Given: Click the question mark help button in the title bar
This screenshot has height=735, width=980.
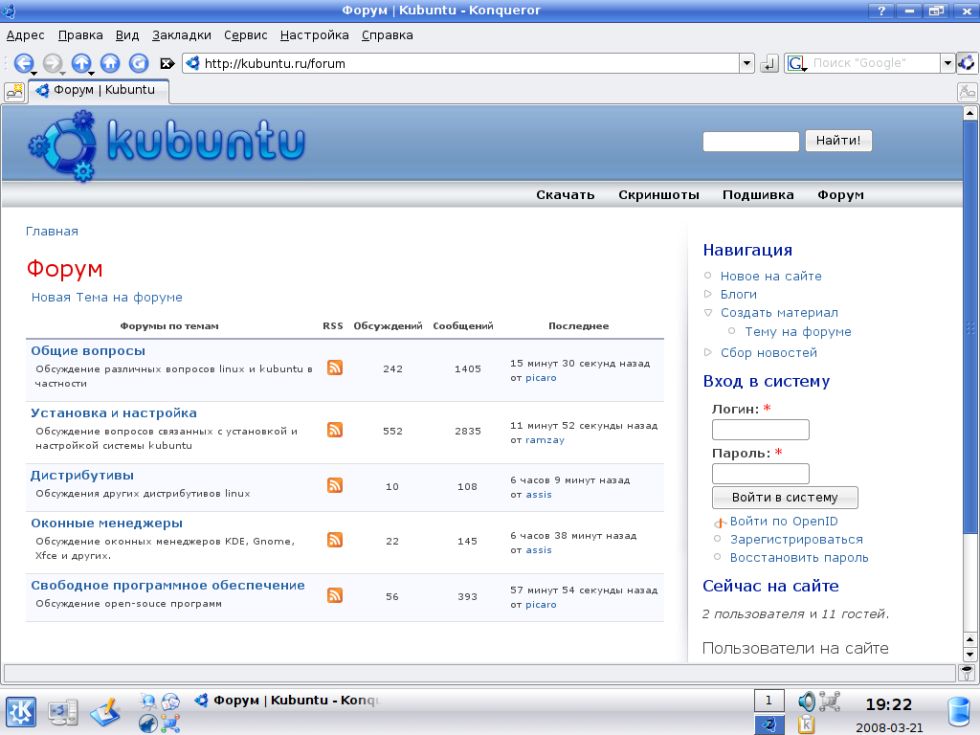Looking at the screenshot, I should pos(881,11).
